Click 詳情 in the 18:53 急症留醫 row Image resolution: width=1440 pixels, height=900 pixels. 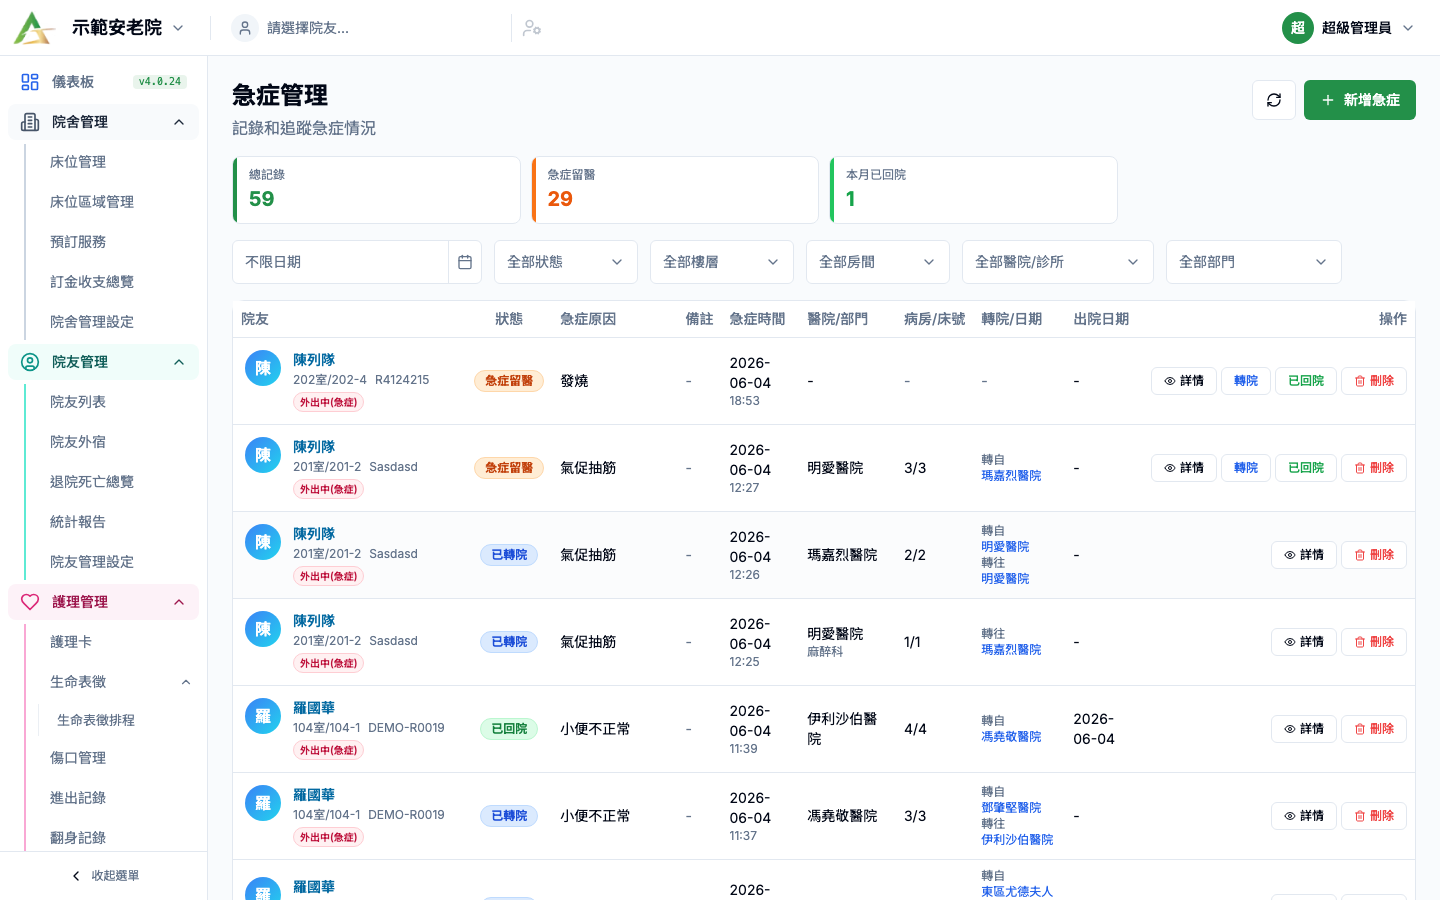[1184, 381]
